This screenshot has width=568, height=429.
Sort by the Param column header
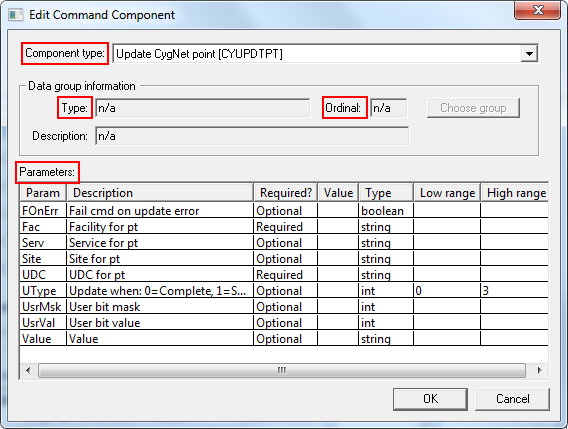pyautogui.click(x=43, y=193)
